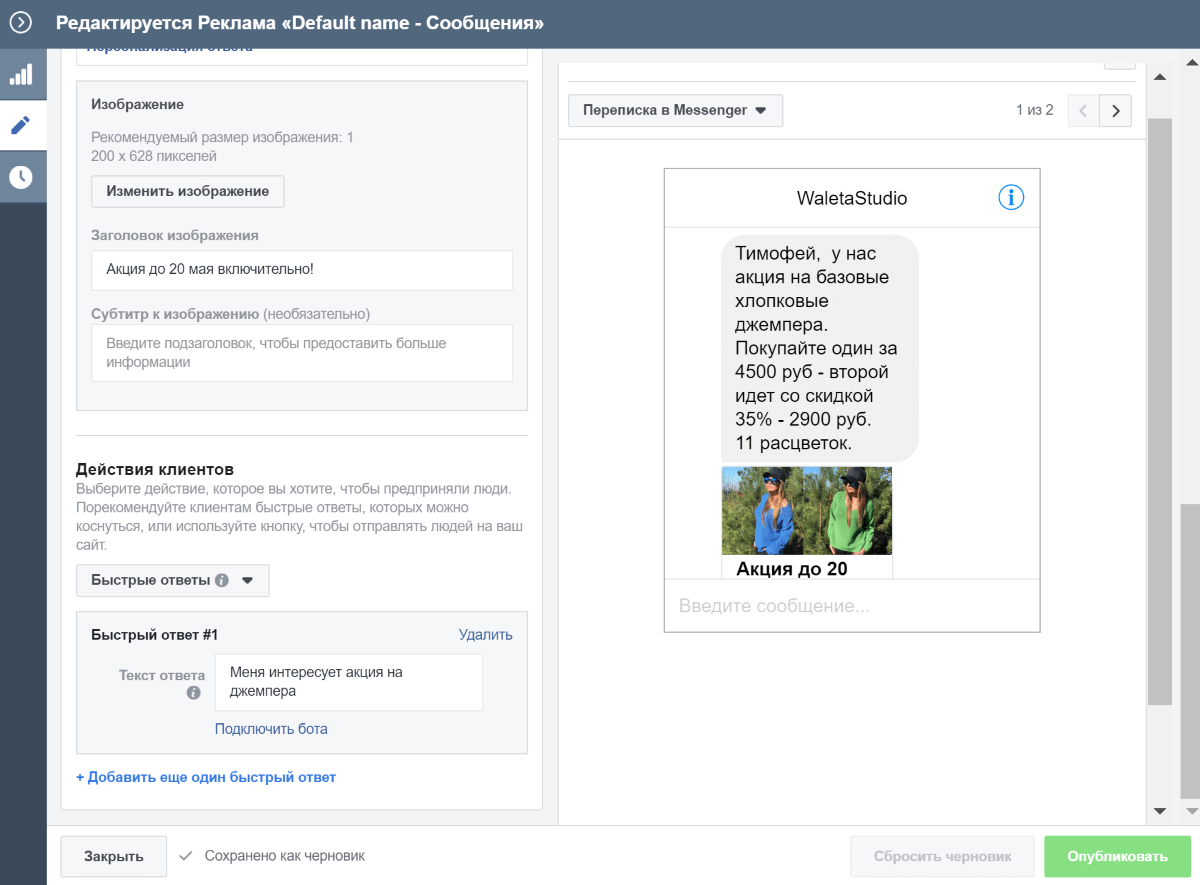Click the Изменить изображение button
Screen dimensions: 1200x885
188,191
